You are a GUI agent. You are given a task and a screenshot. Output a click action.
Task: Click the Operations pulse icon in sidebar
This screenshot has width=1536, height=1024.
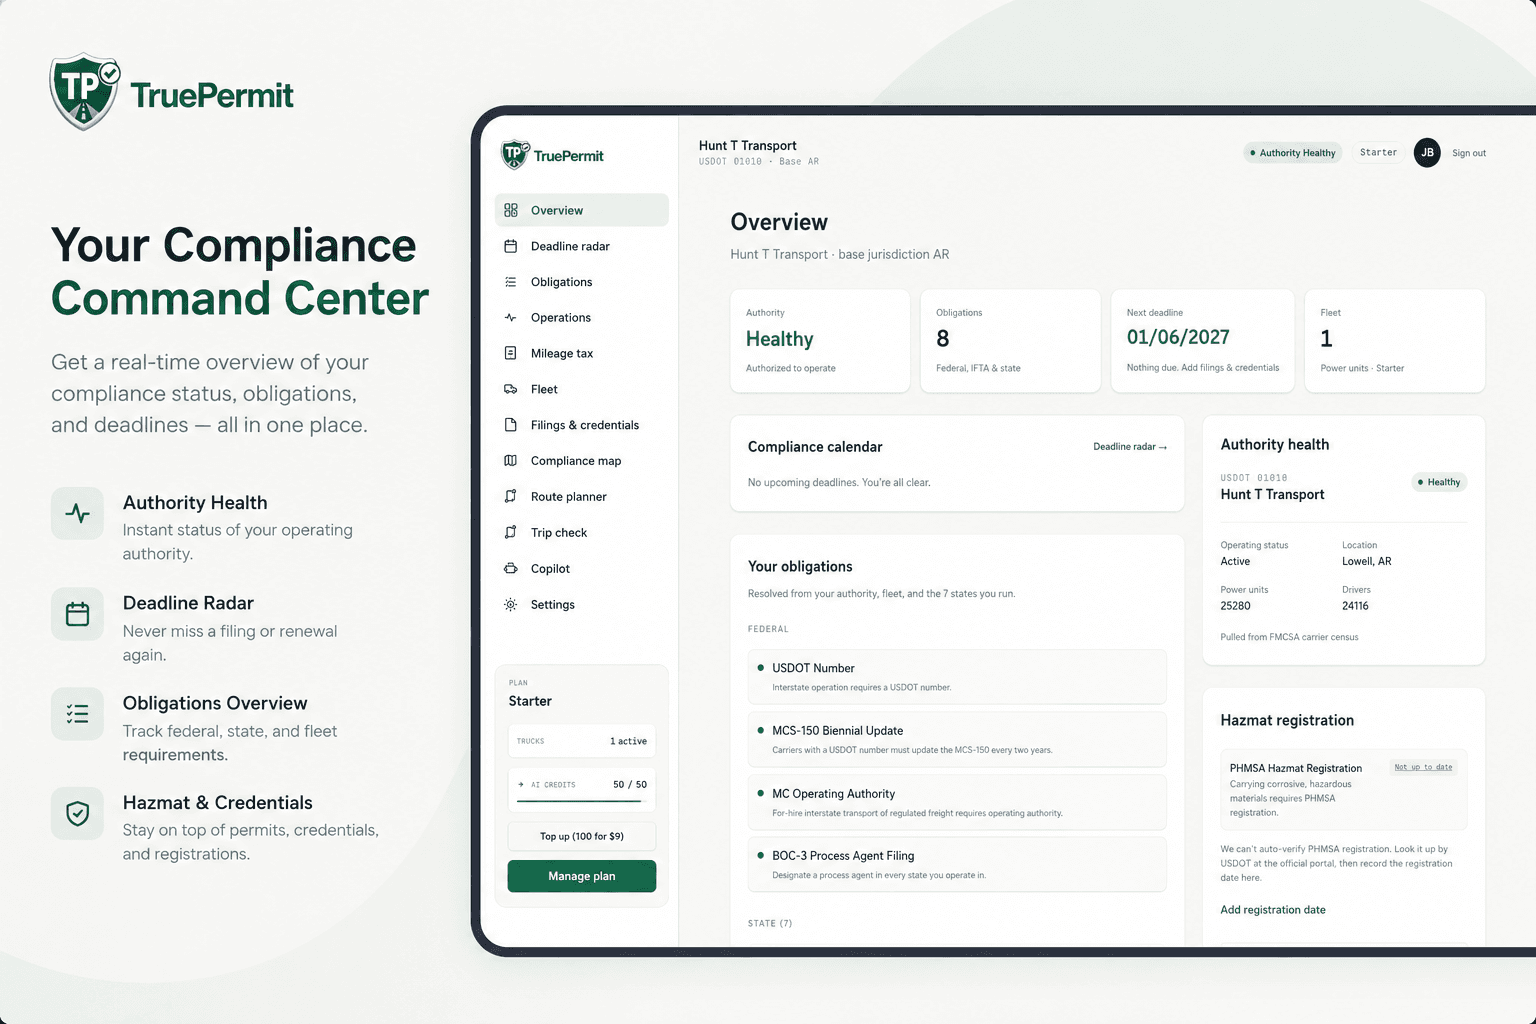[511, 318]
